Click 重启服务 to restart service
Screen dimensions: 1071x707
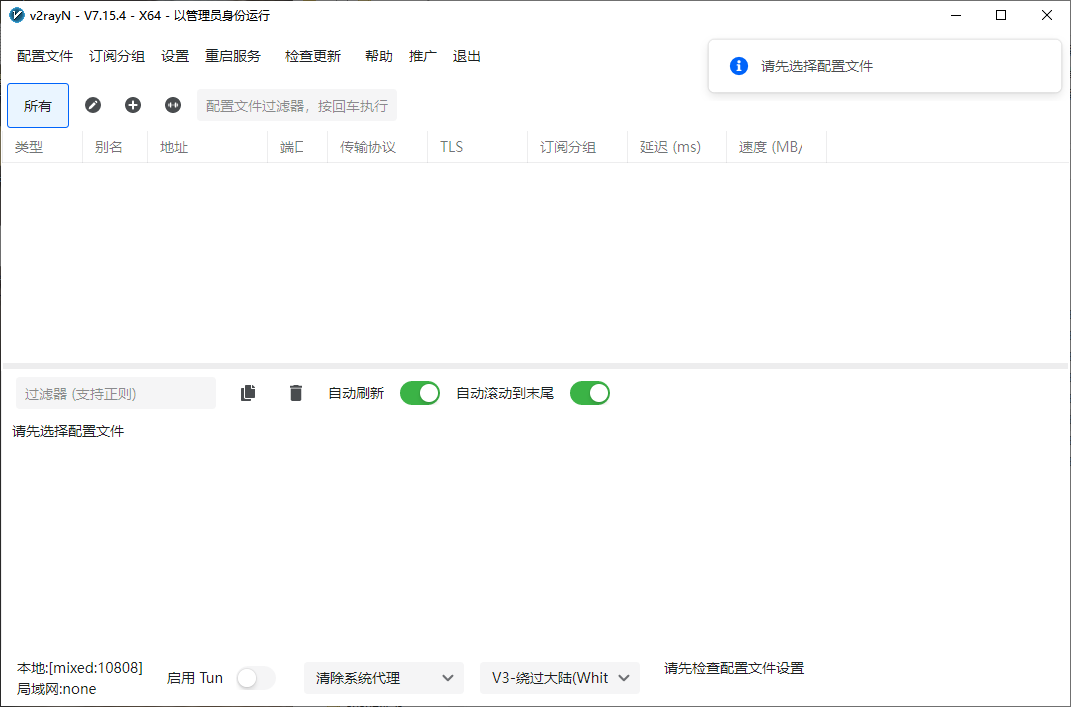point(233,56)
